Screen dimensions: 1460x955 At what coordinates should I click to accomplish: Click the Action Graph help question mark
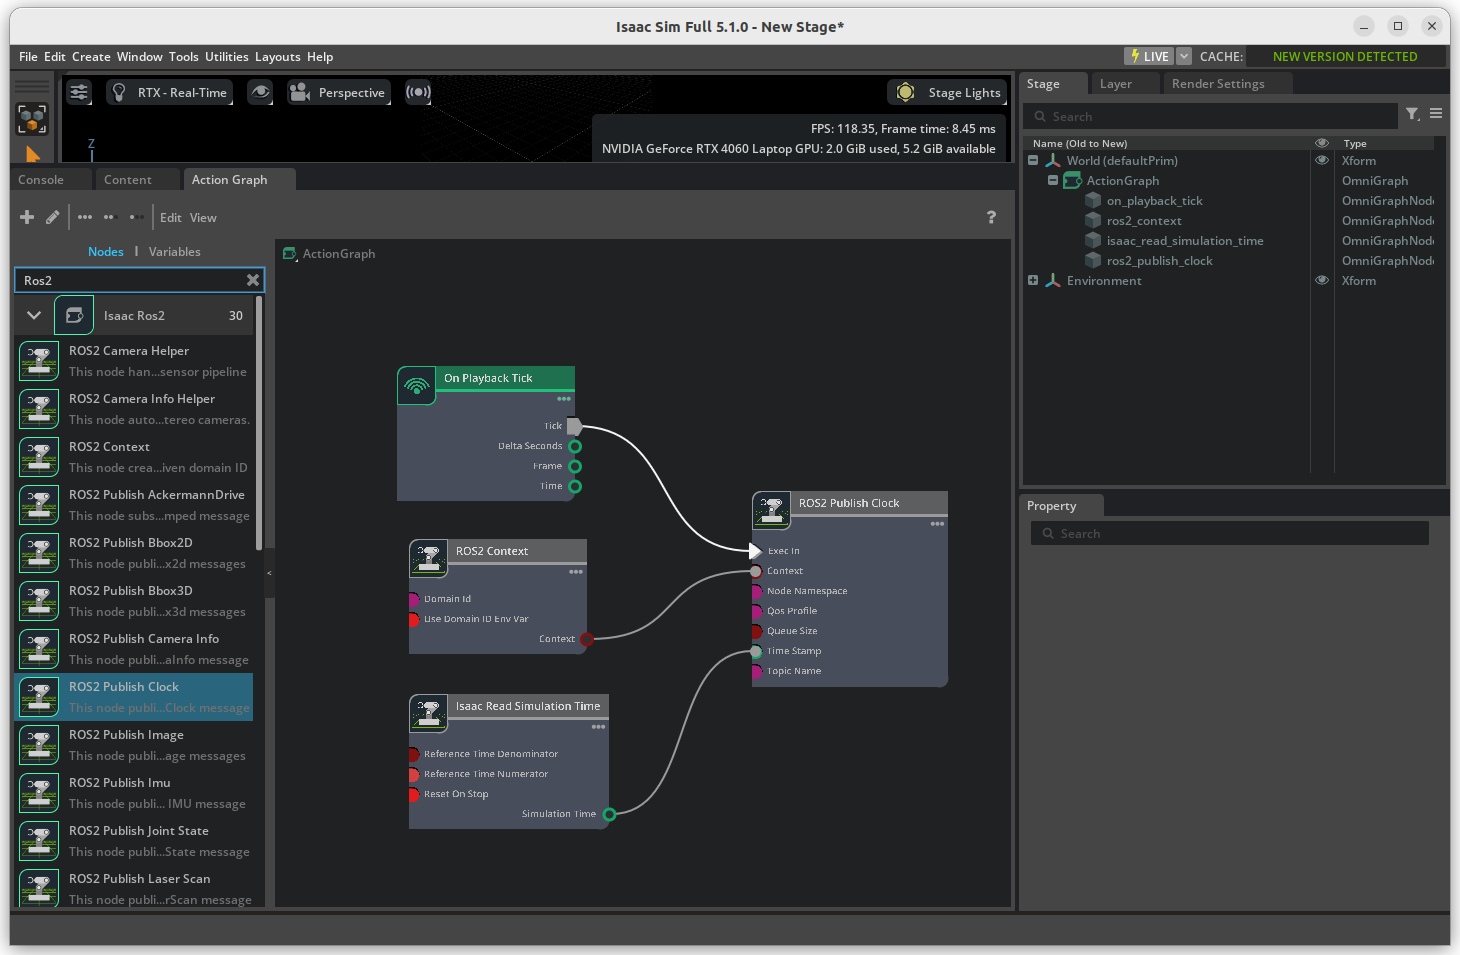coord(991,217)
